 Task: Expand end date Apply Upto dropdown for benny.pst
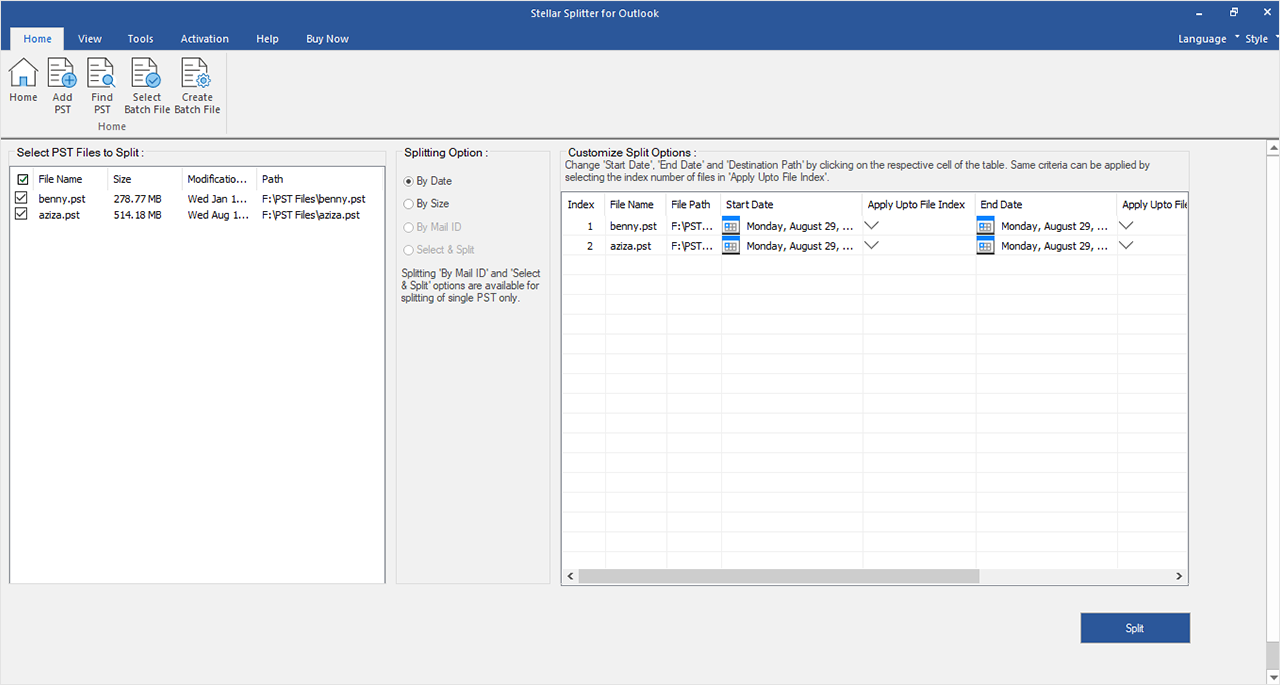pyautogui.click(x=1126, y=226)
